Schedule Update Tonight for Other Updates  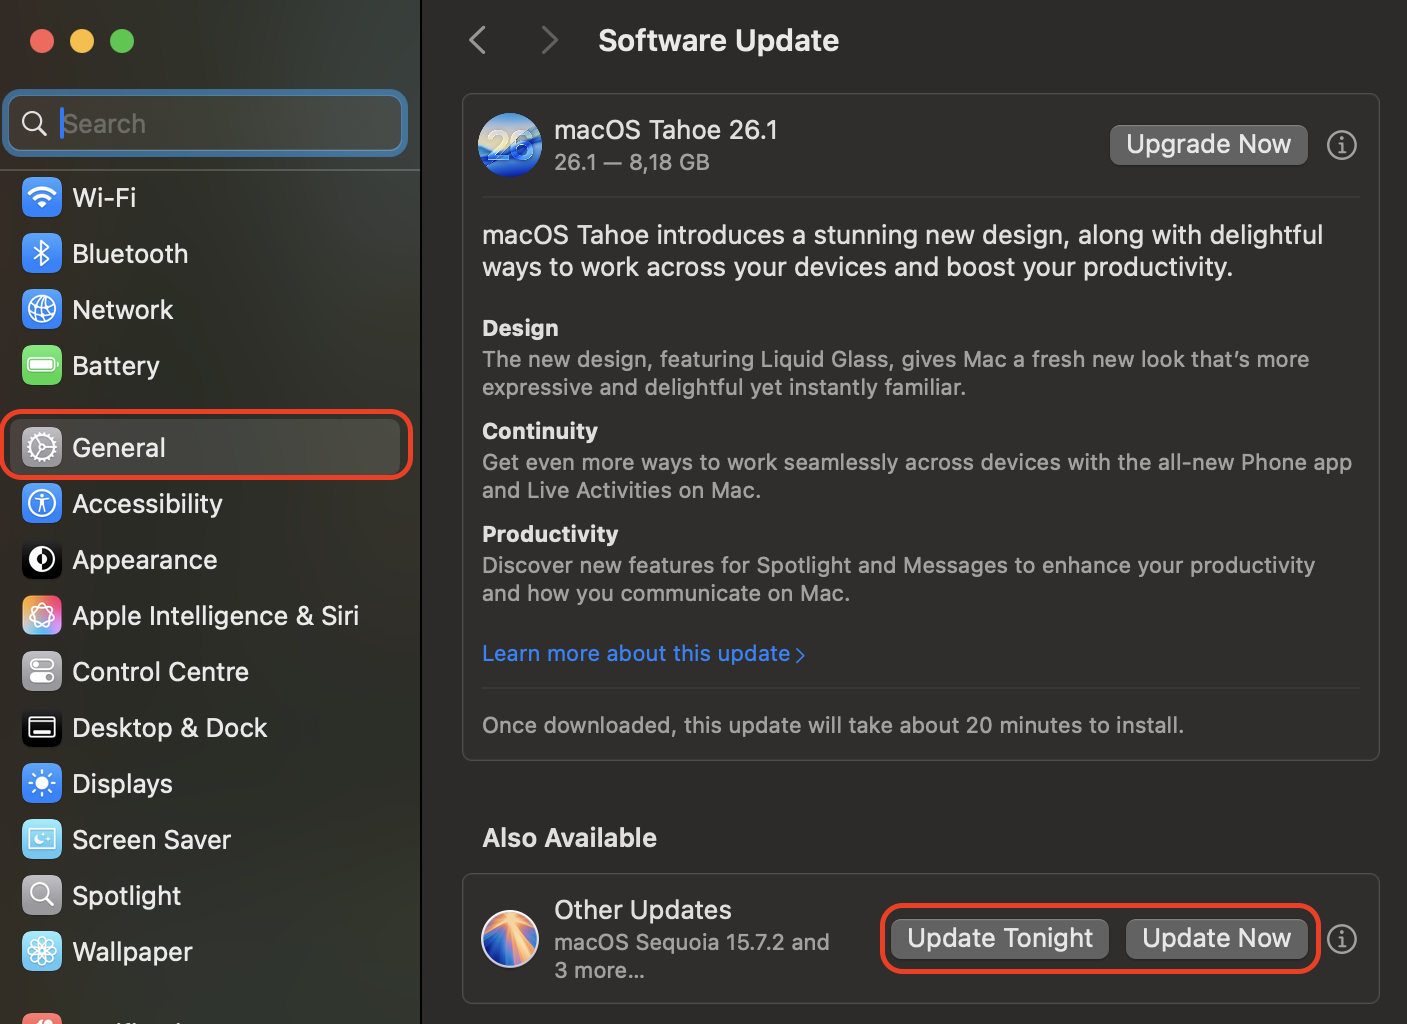[x=999, y=938]
